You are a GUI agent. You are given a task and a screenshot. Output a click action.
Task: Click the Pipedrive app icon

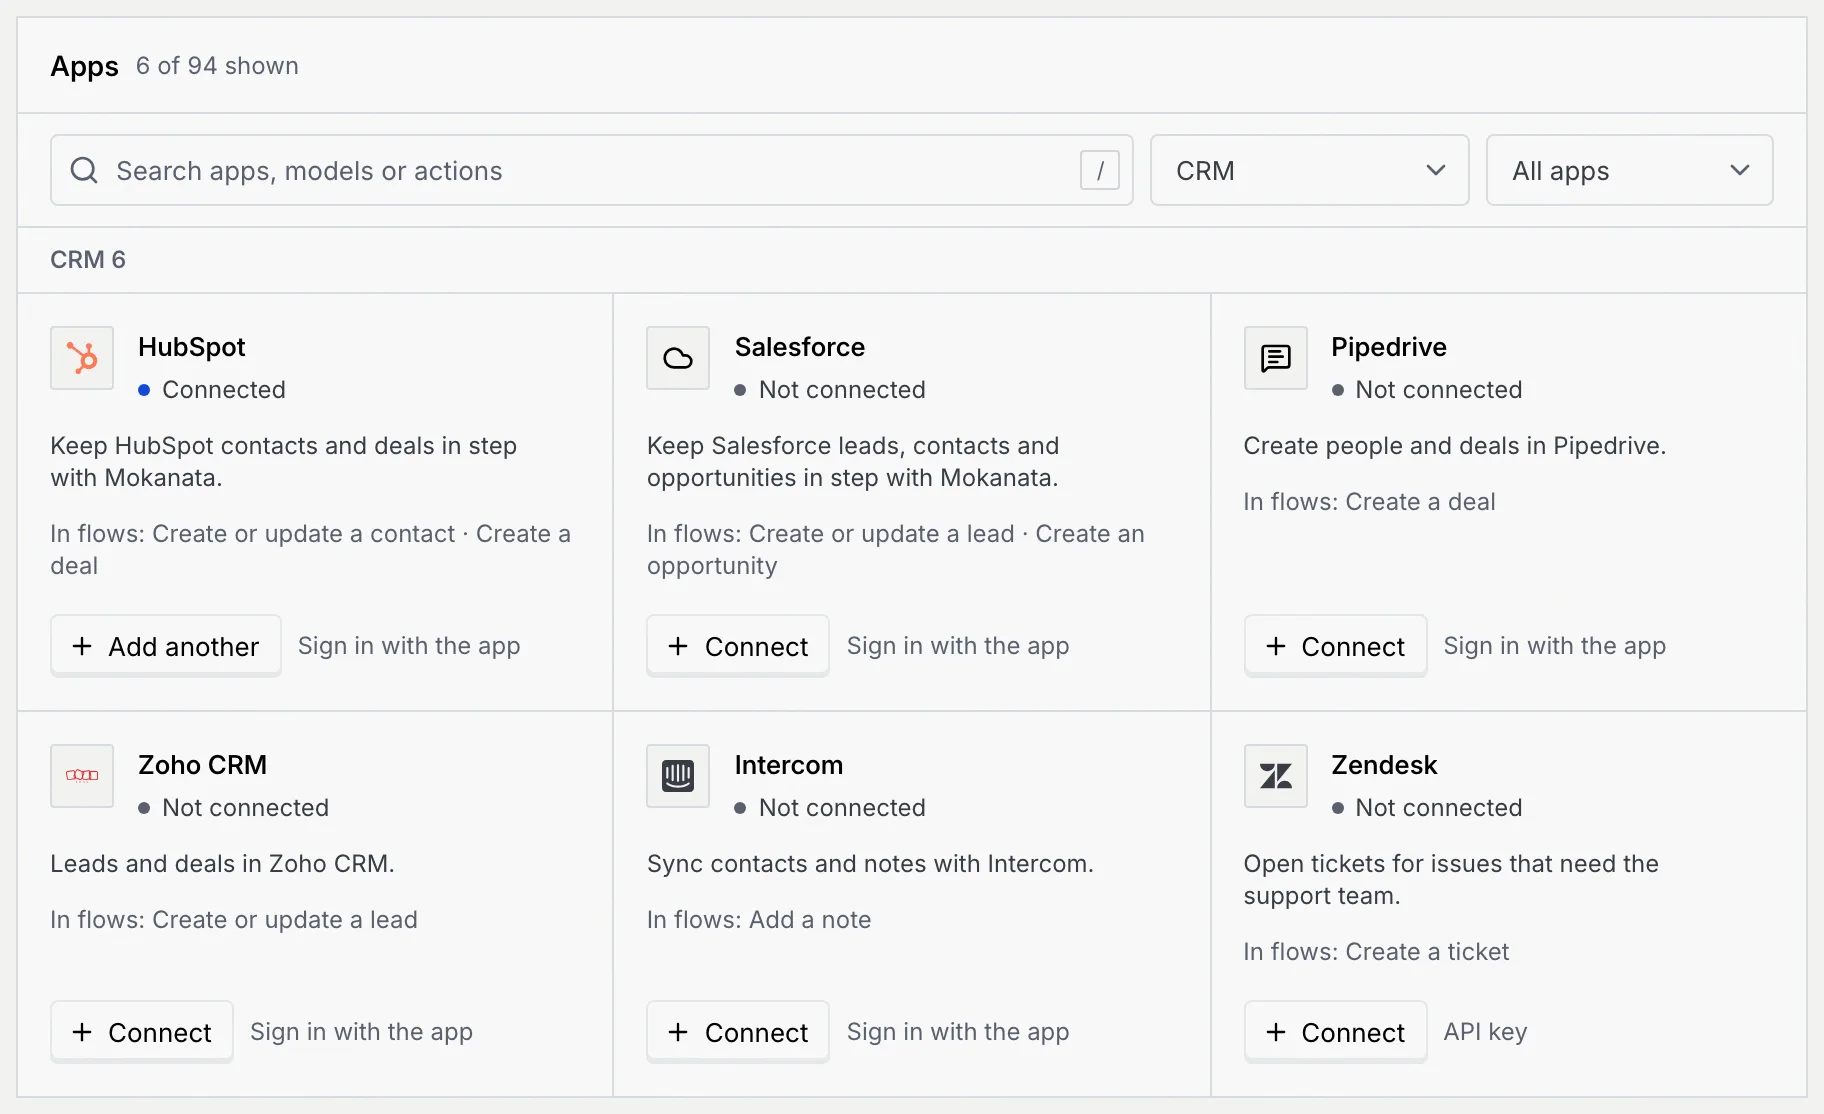[1275, 358]
